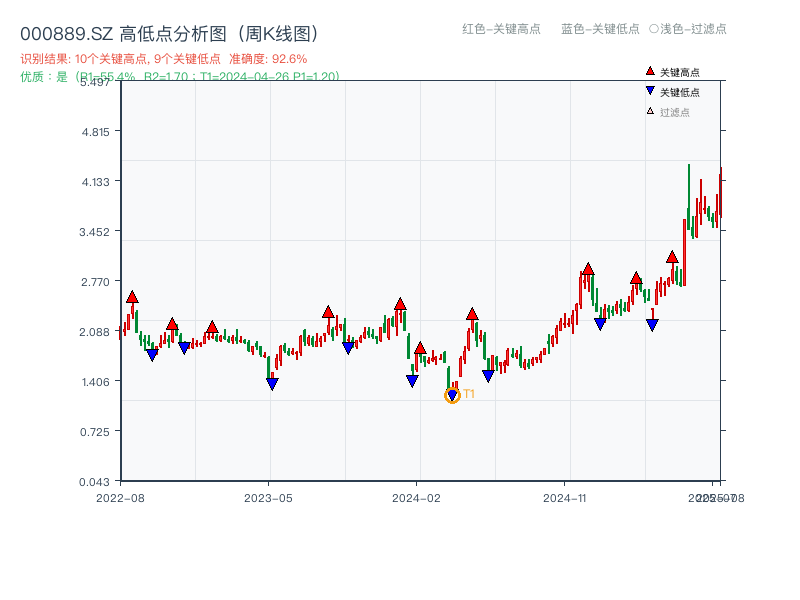This screenshot has width=800, height=600.
Task: Click the T1 circled key low marker
Action: [452, 395]
